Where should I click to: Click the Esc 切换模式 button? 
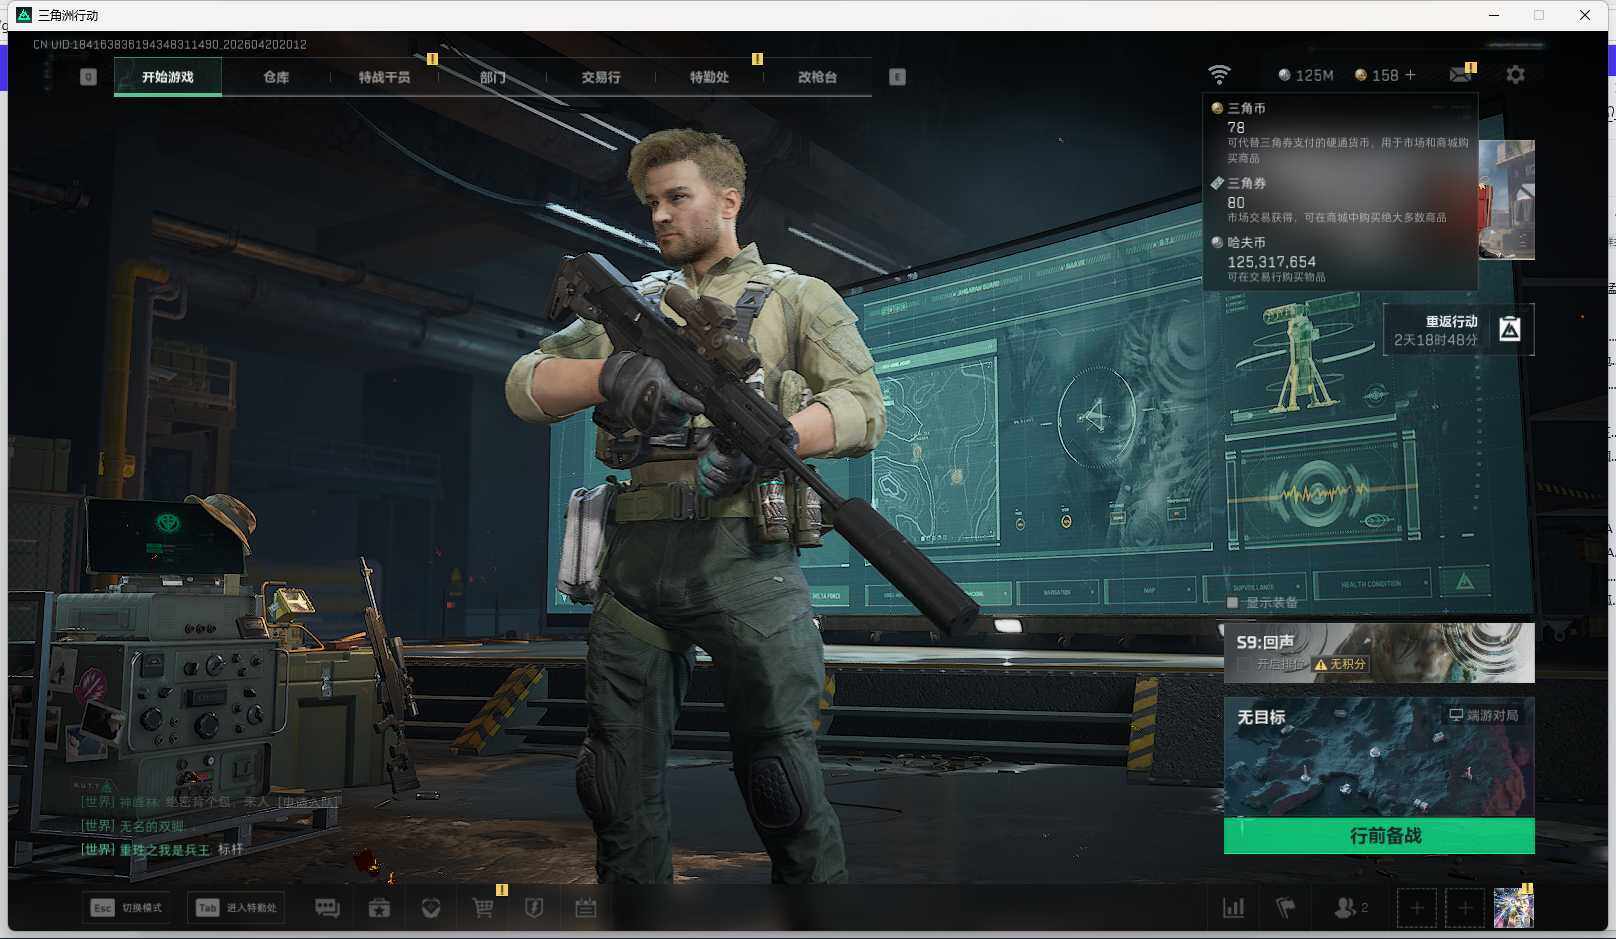point(126,908)
